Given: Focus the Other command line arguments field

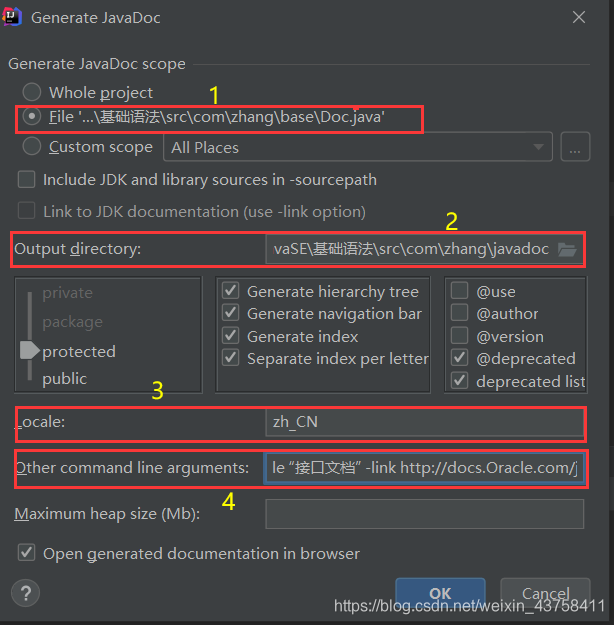Looking at the screenshot, I should coord(424,468).
